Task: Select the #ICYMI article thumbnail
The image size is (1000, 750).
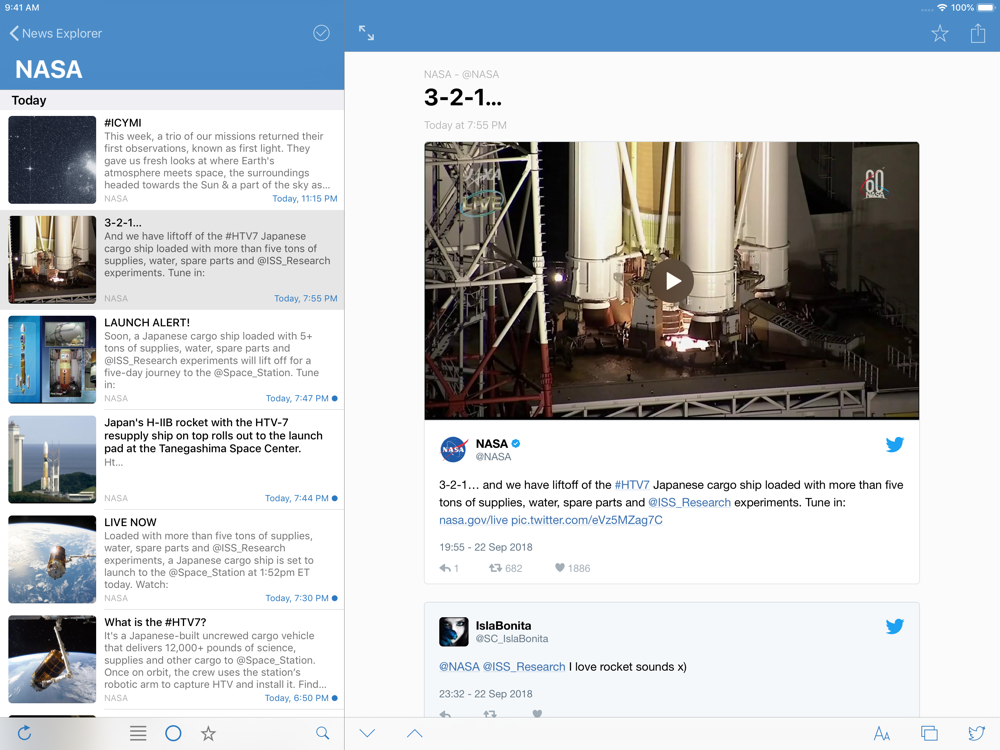Action: click(x=52, y=160)
